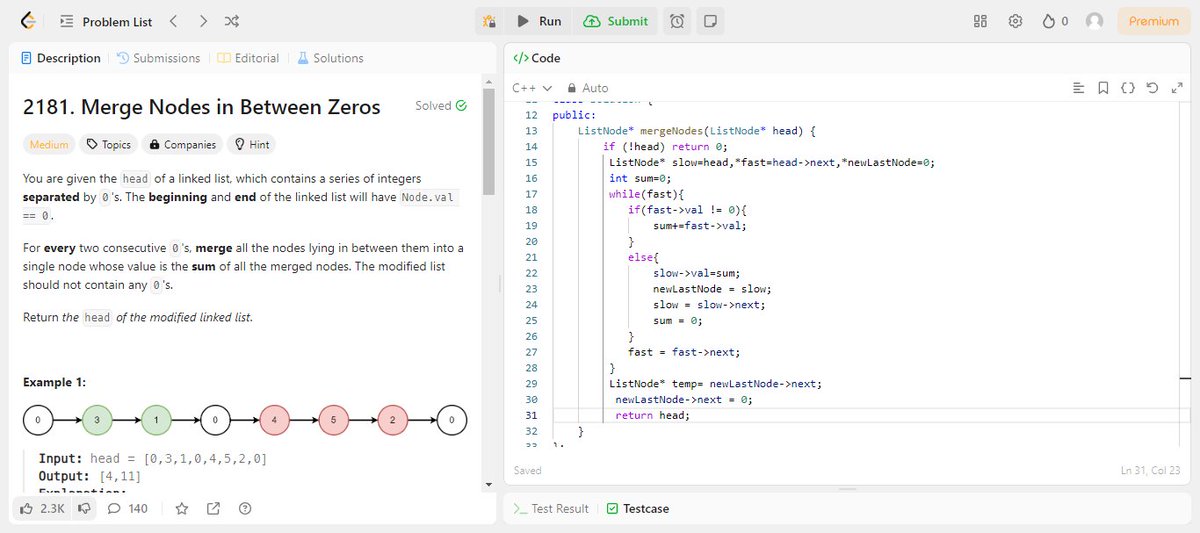Start the timer alarm clock icon

click(677, 21)
